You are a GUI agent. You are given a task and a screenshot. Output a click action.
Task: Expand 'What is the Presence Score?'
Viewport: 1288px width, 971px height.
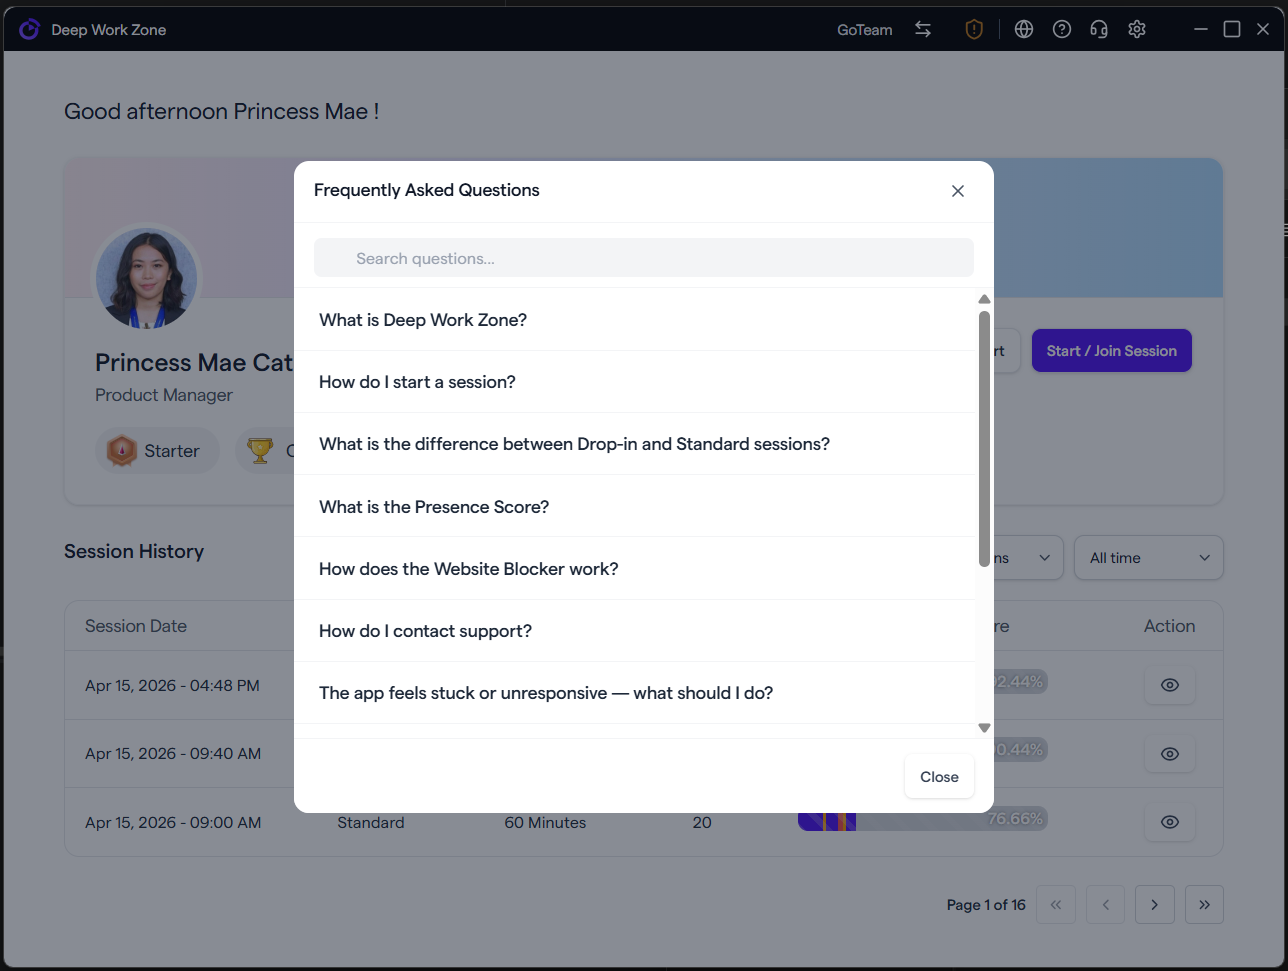635,507
